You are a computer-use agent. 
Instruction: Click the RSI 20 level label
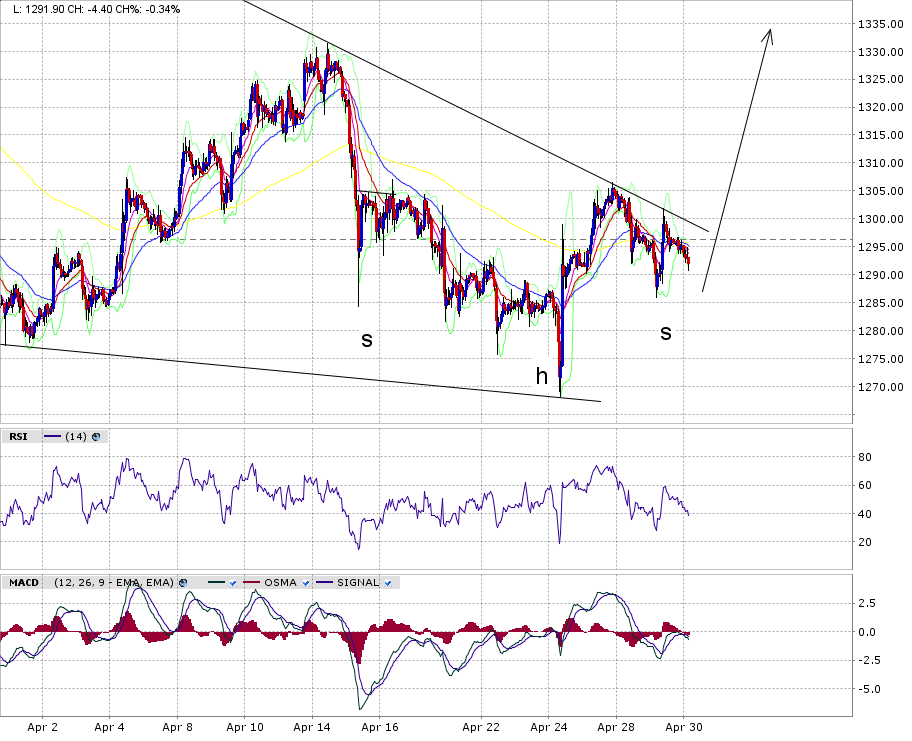865,542
